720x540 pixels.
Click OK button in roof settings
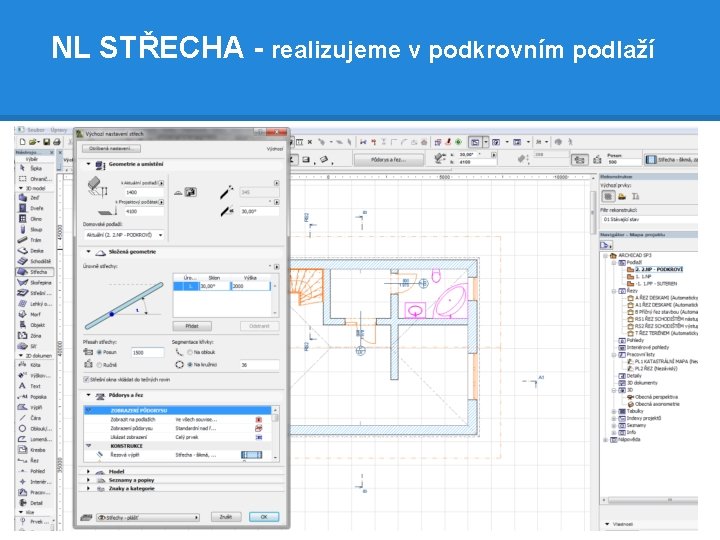pos(264,517)
